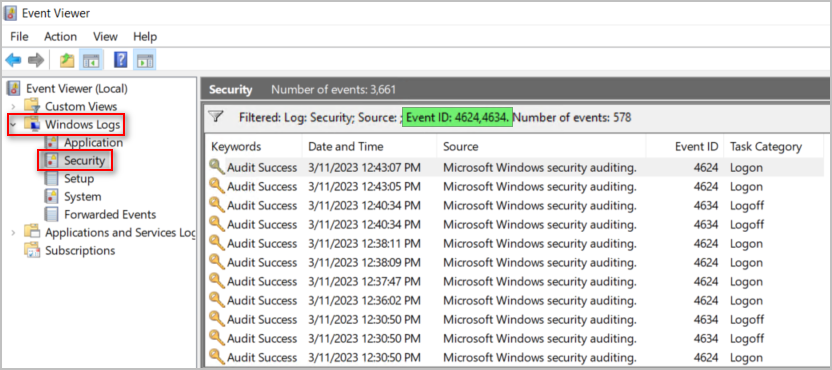Click key icon of 12:43:07 PM event

[x=216, y=167]
